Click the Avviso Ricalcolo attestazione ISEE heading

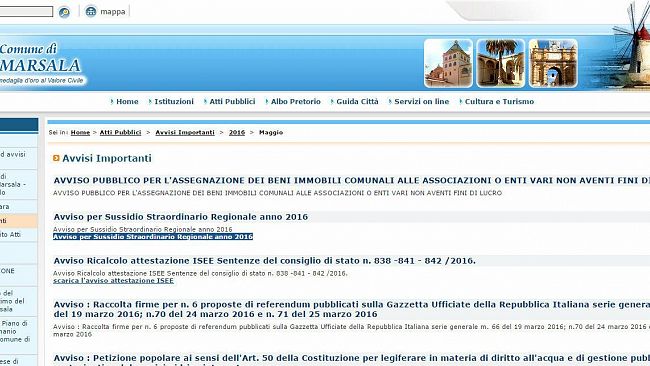click(x=264, y=261)
